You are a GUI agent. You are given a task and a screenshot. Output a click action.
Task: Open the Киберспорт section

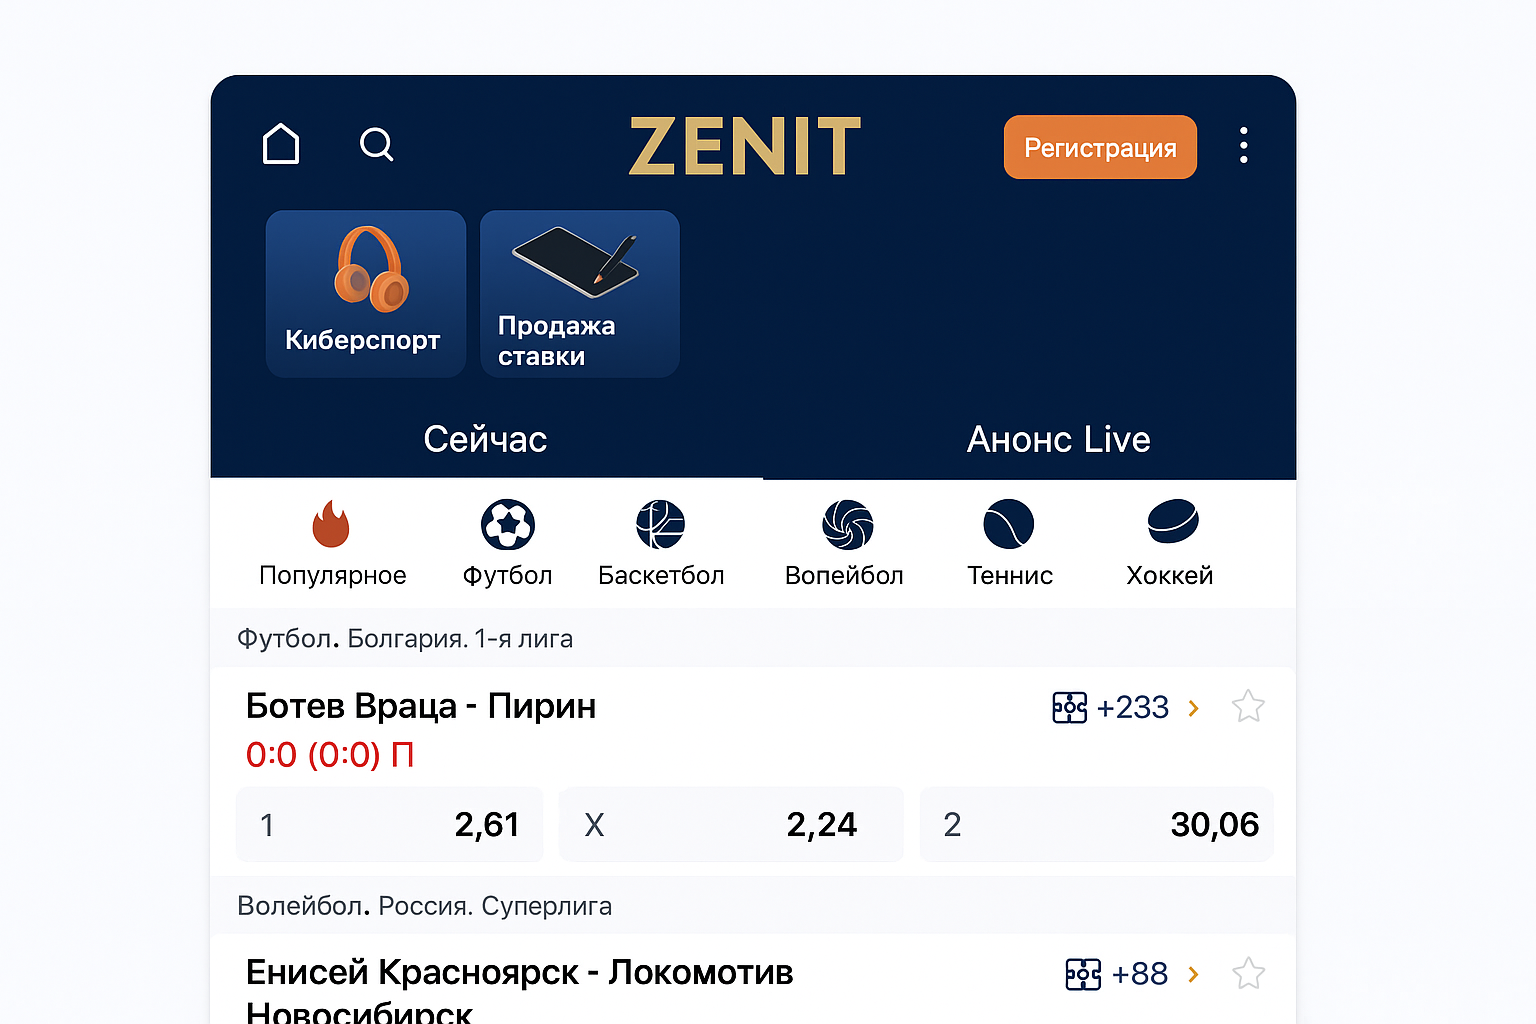366,293
